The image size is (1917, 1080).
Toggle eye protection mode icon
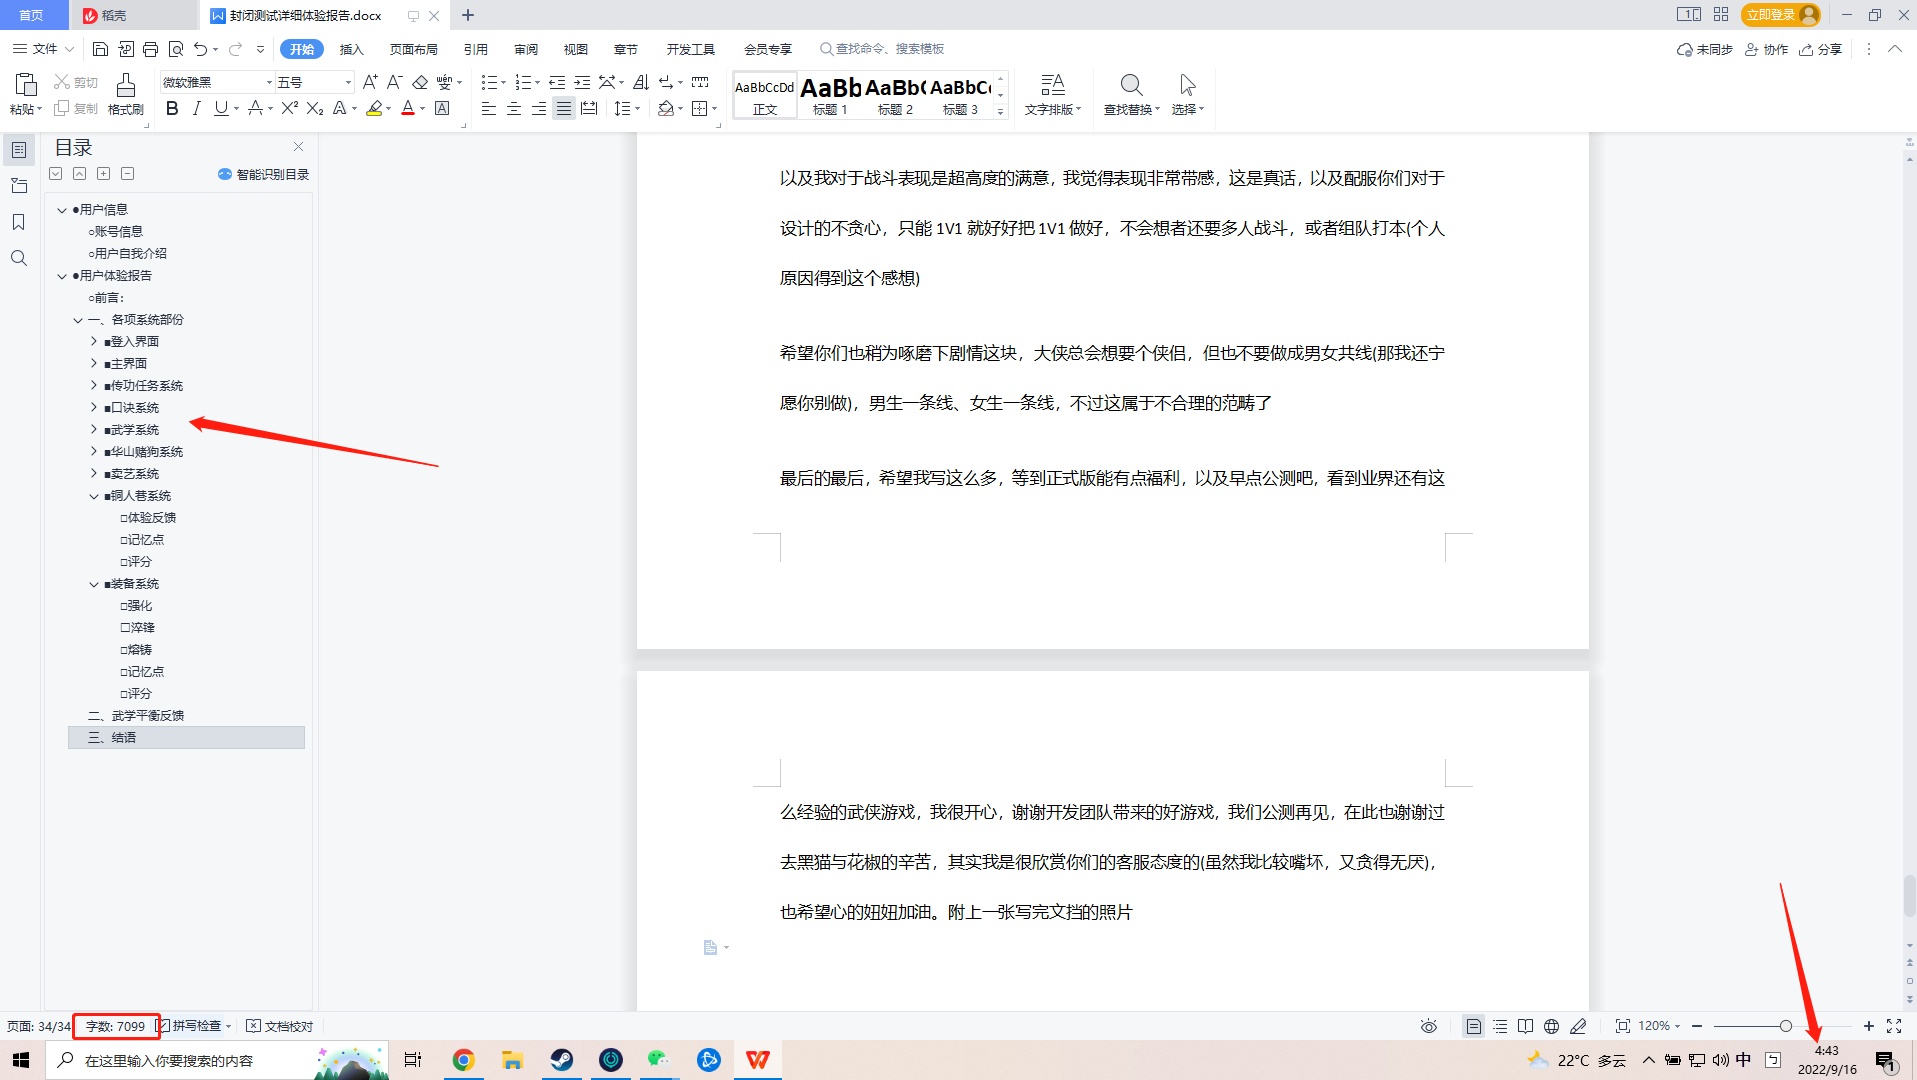click(1429, 1026)
